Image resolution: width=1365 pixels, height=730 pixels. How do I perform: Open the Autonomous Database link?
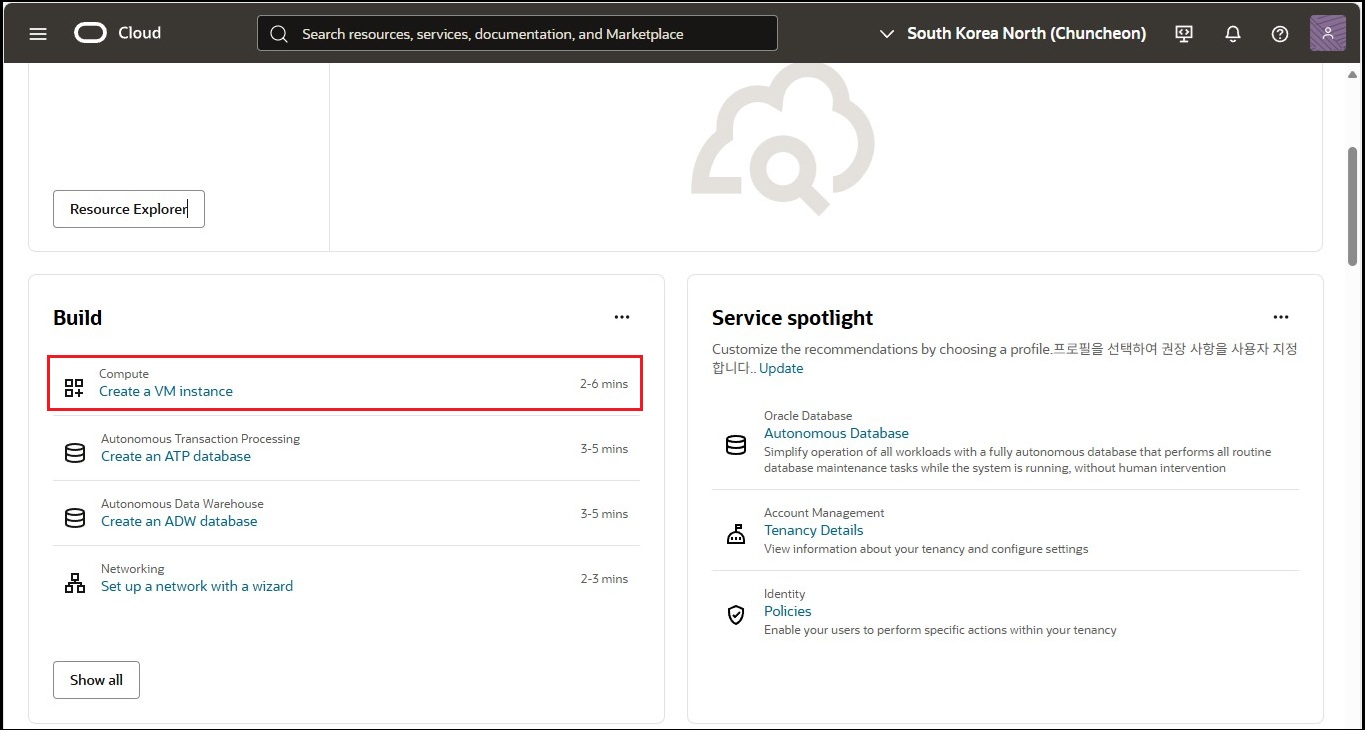[836, 433]
